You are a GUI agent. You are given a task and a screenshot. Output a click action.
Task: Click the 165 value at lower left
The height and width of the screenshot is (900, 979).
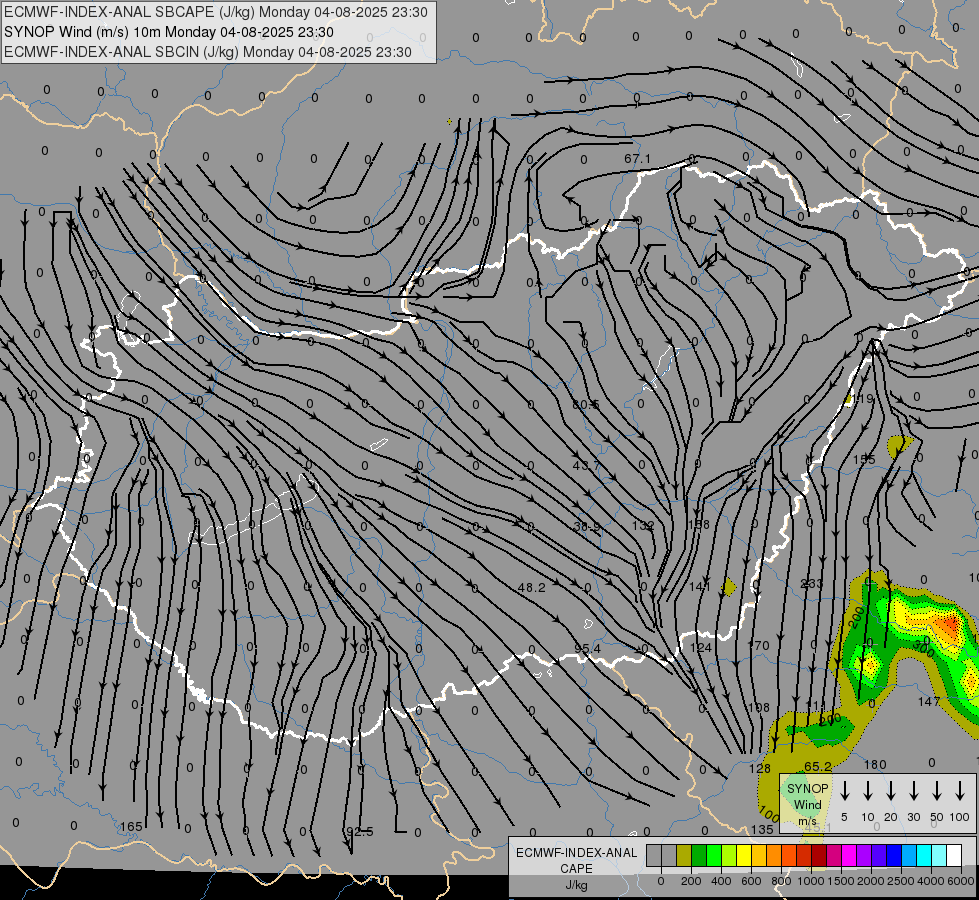(x=131, y=827)
